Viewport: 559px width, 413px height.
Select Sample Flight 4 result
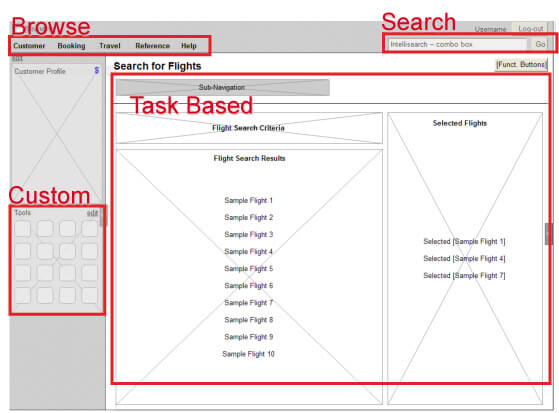(248, 252)
